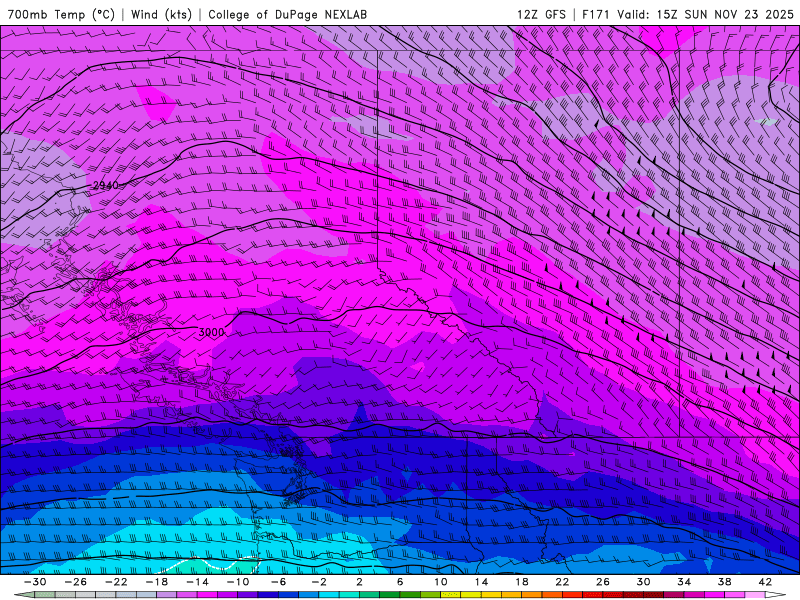Click the -14 value on the temperature scale
This screenshot has height=600, width=800.
click(x=197, y=582)
